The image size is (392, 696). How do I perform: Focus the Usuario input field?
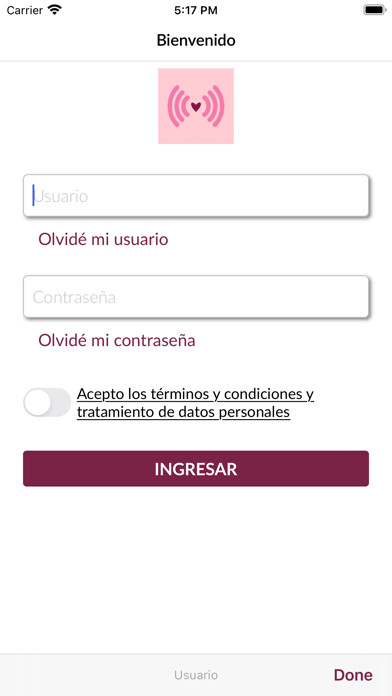(x=196, y=195)
